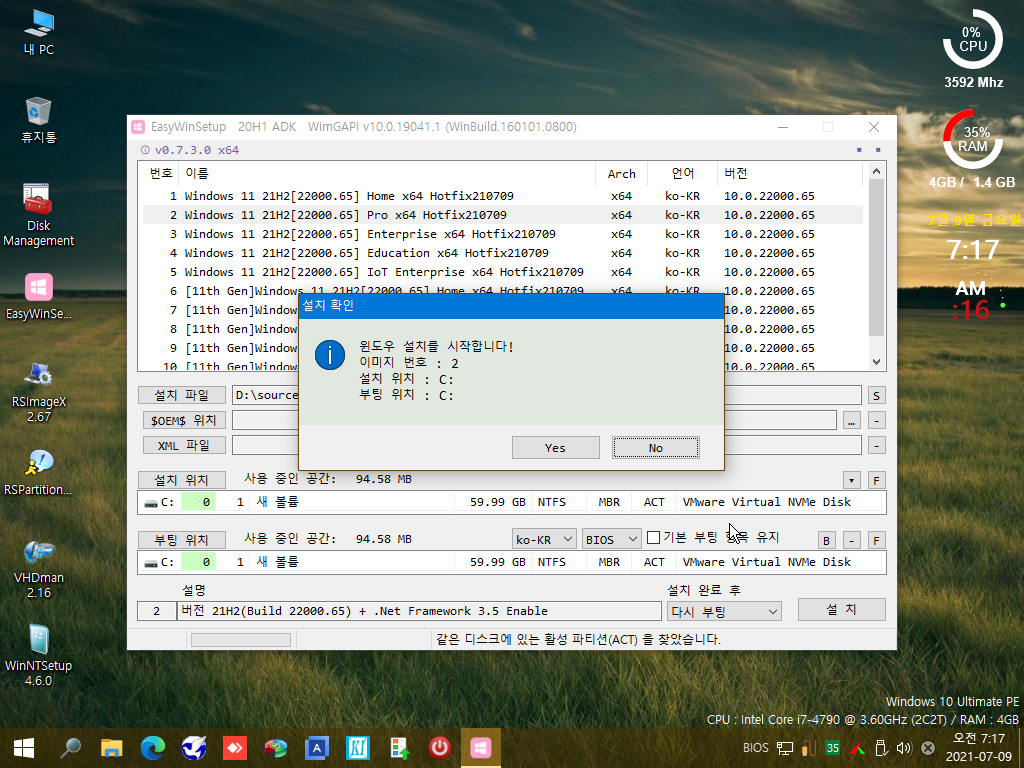The image size is (1024, 768).
Task: Click the F button on install location row
Action: point(876,481)
